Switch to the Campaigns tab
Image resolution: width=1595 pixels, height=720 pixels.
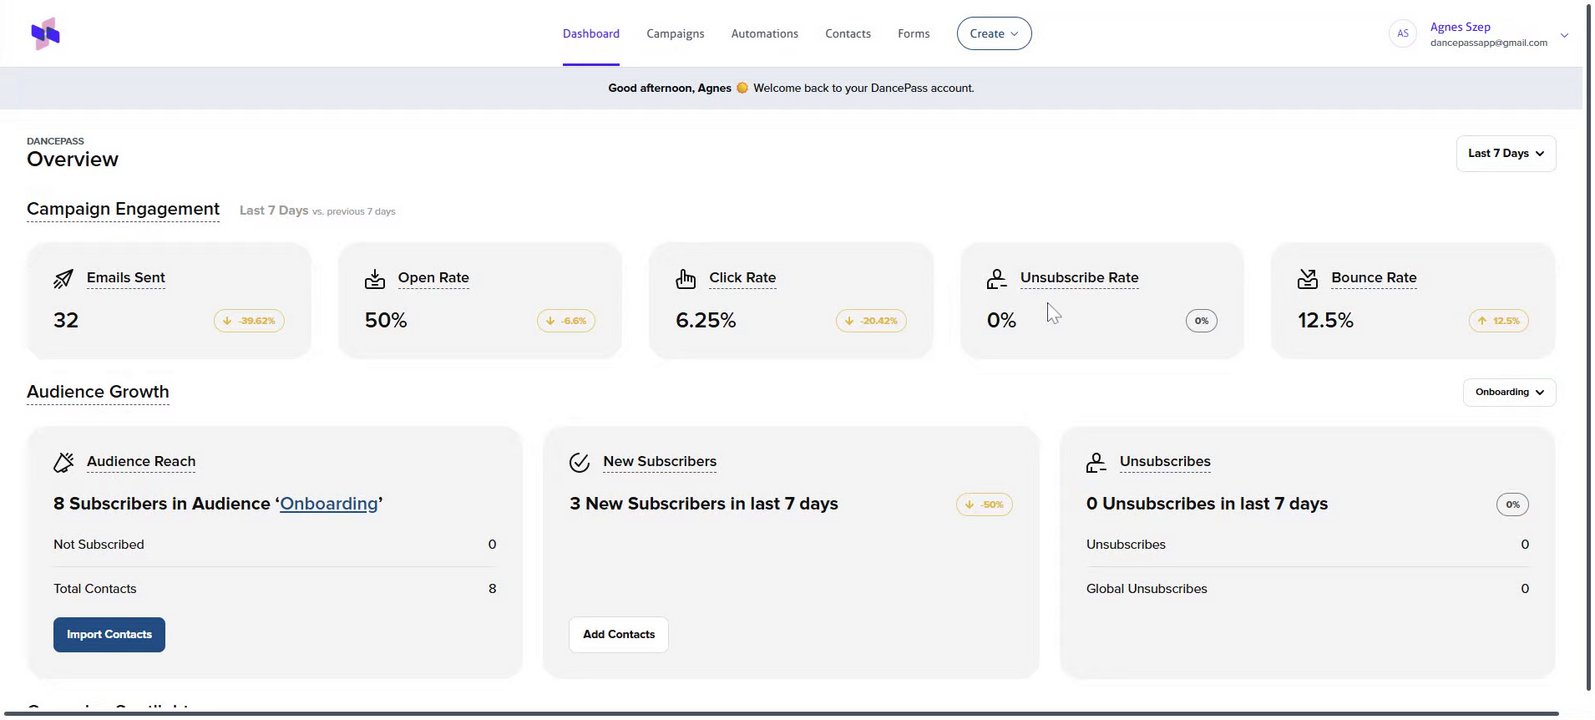point(675,34)
